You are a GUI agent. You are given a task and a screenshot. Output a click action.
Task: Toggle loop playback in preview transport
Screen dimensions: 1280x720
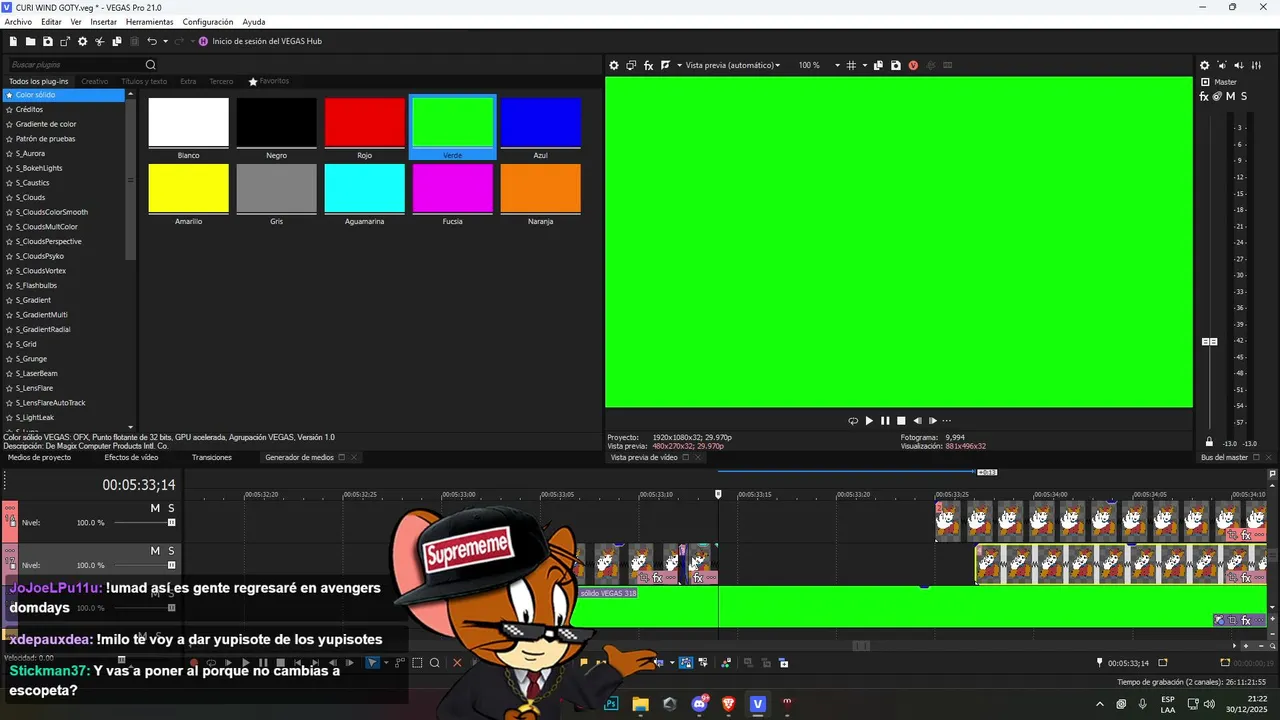tap(853, 421)
